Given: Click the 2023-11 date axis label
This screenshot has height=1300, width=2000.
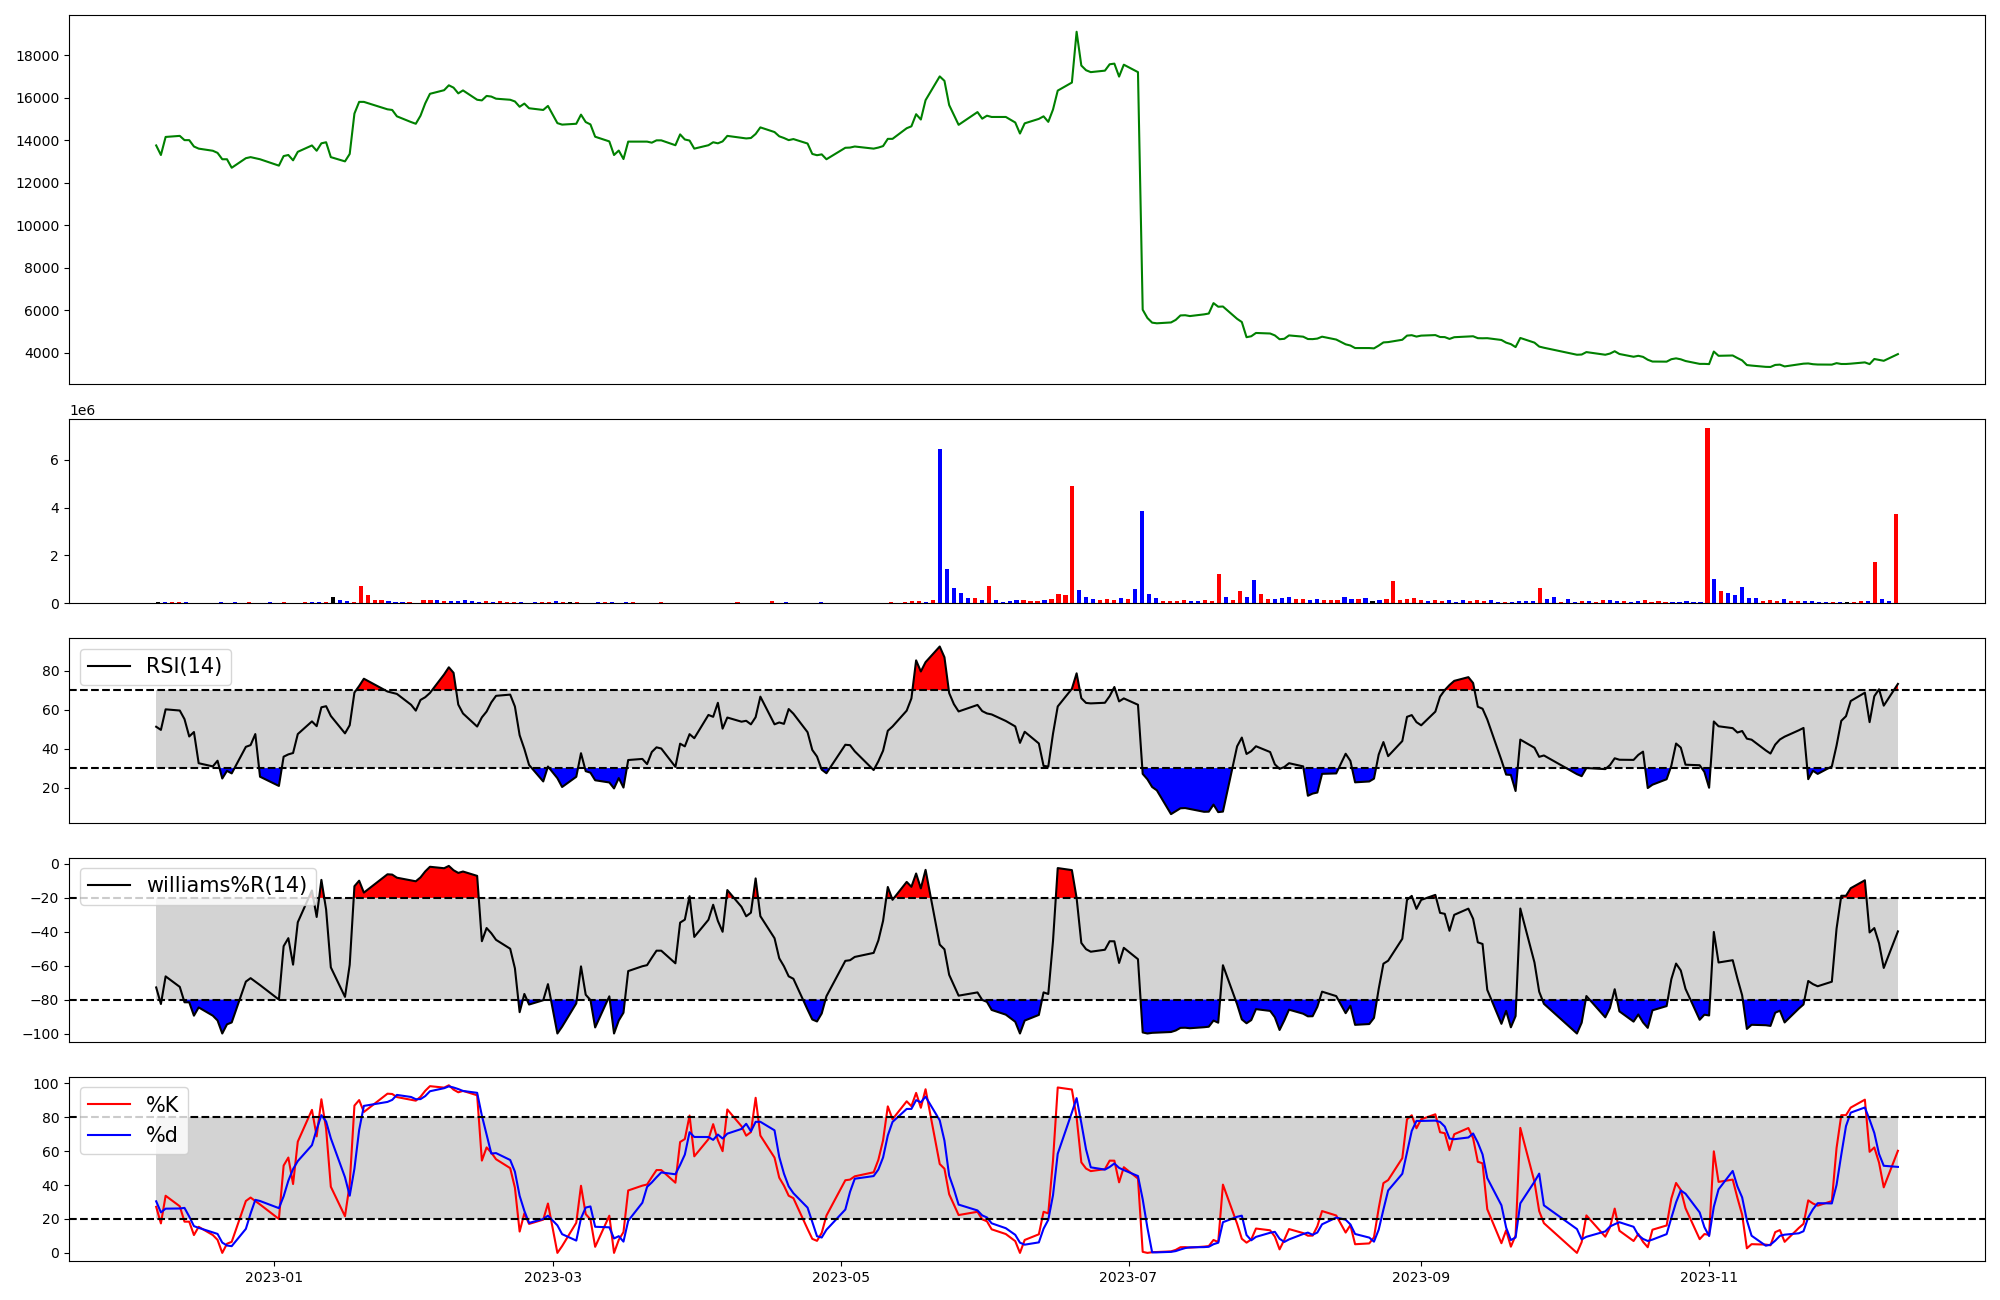Looking at the screenshot, I should tap(1709, 1277).
